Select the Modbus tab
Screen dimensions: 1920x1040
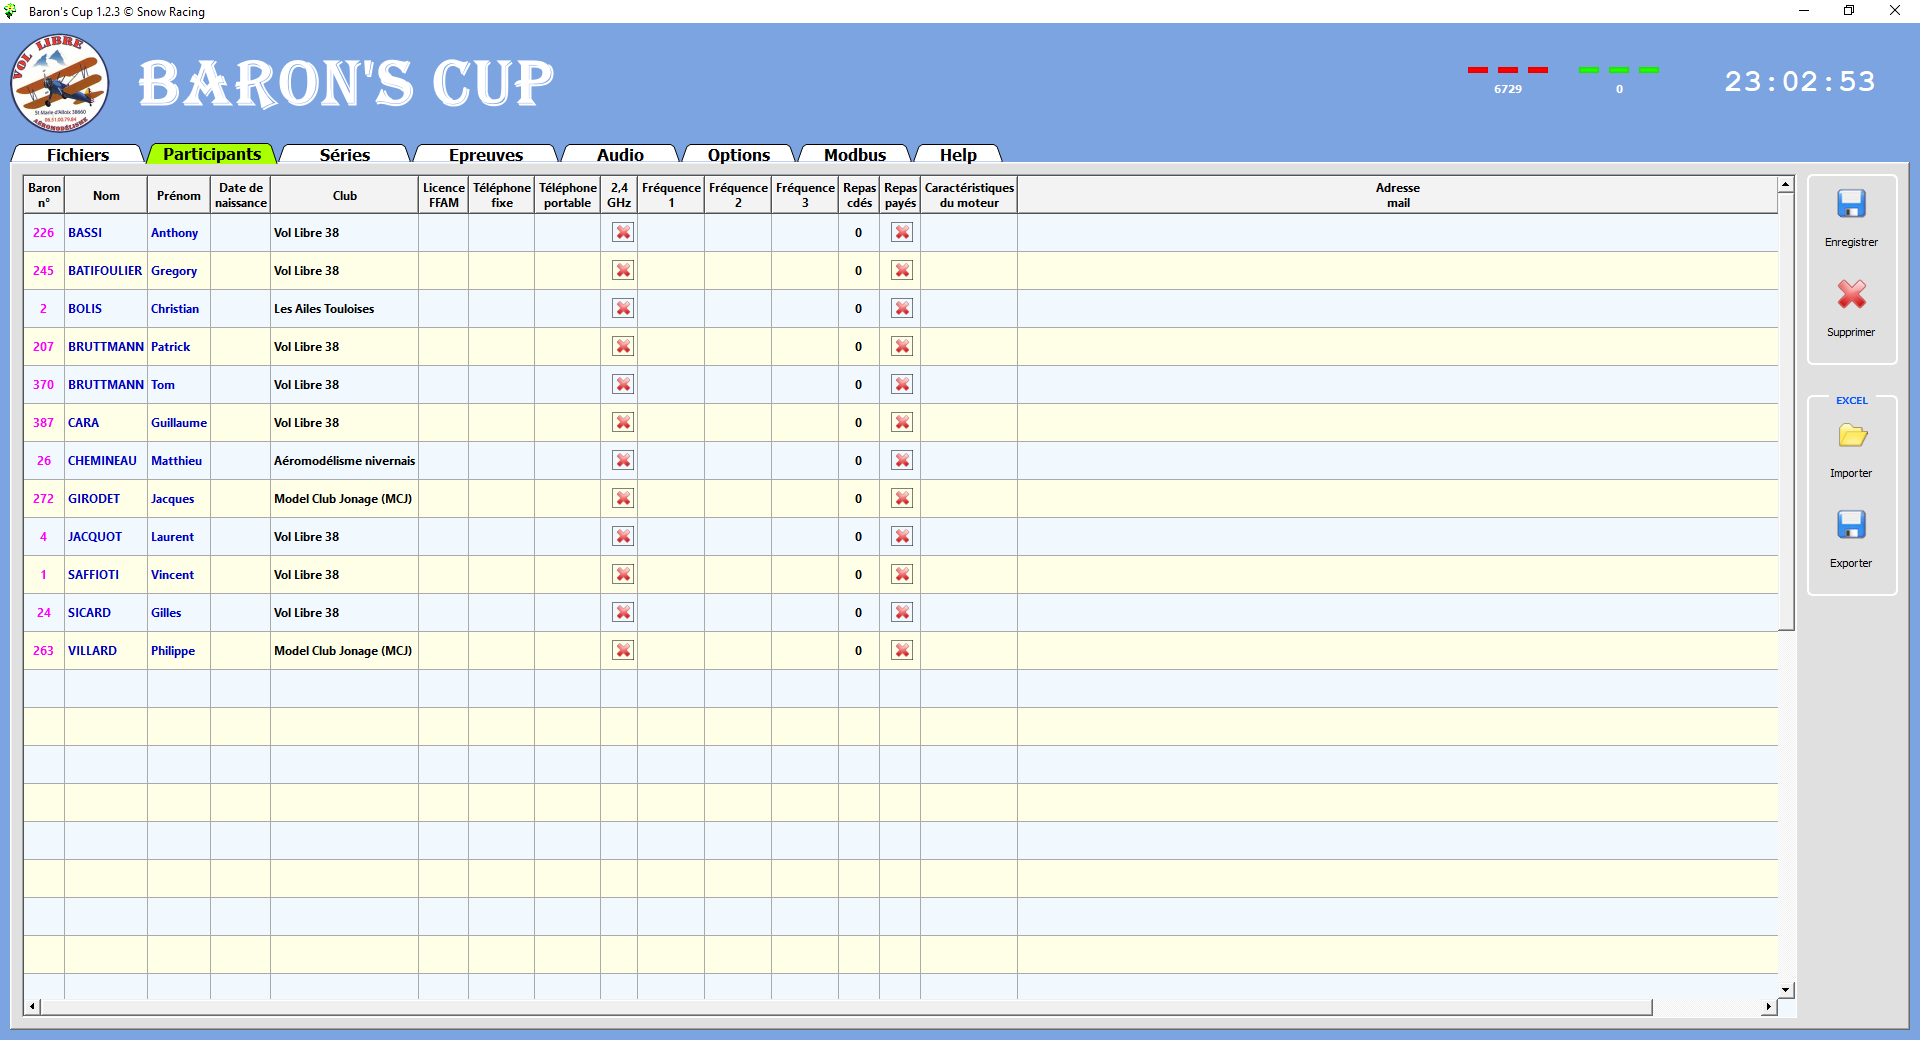(x=854, y=155)
